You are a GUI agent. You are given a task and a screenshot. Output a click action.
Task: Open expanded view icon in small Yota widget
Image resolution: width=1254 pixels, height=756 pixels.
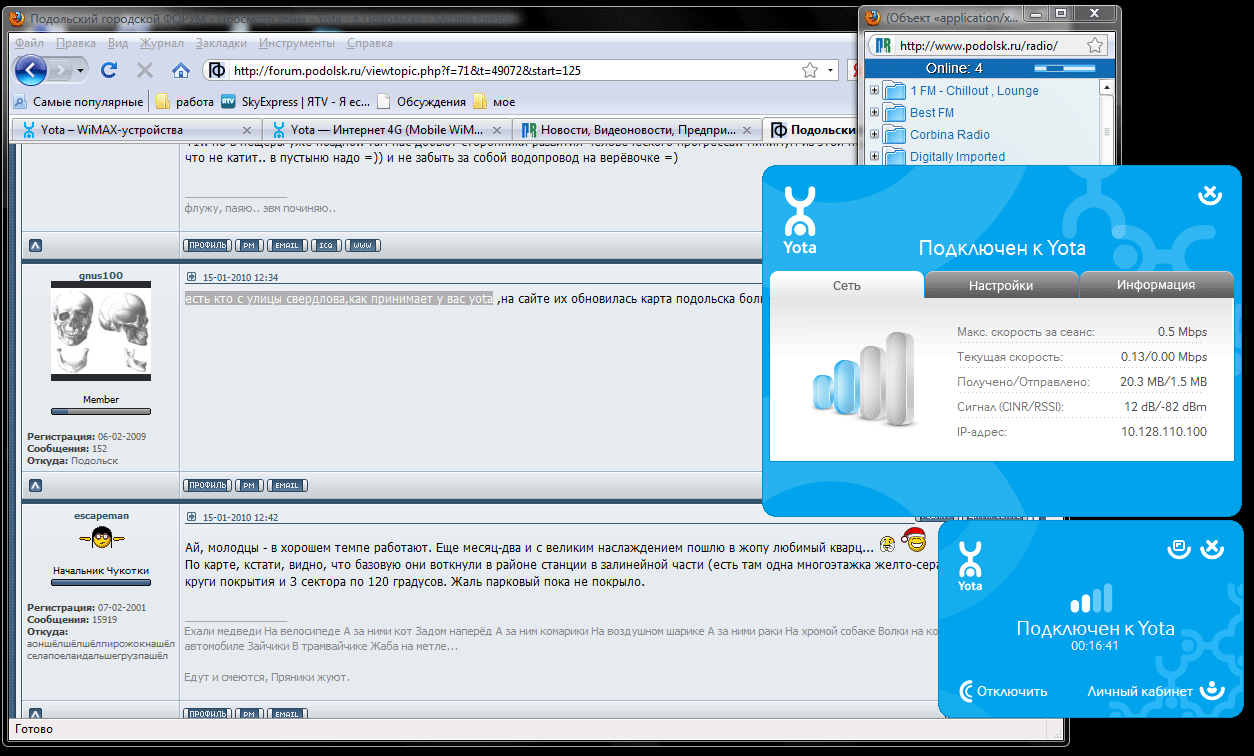1178,548
